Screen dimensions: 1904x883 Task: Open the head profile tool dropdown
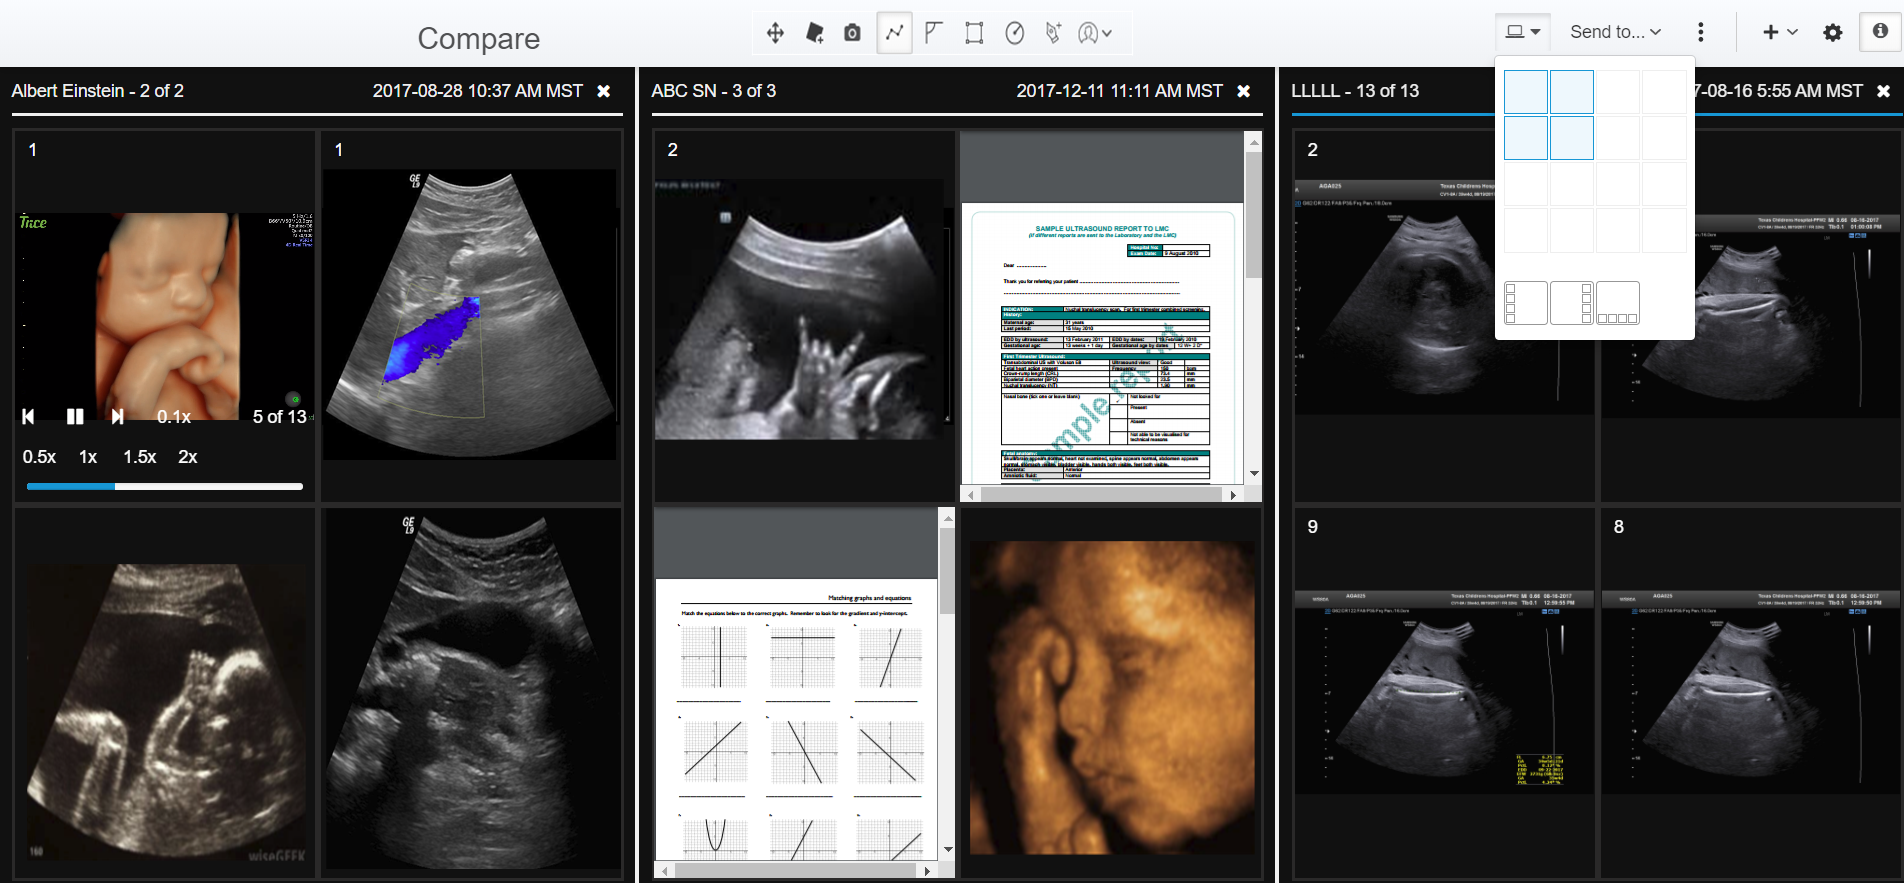coord(1095,33)
